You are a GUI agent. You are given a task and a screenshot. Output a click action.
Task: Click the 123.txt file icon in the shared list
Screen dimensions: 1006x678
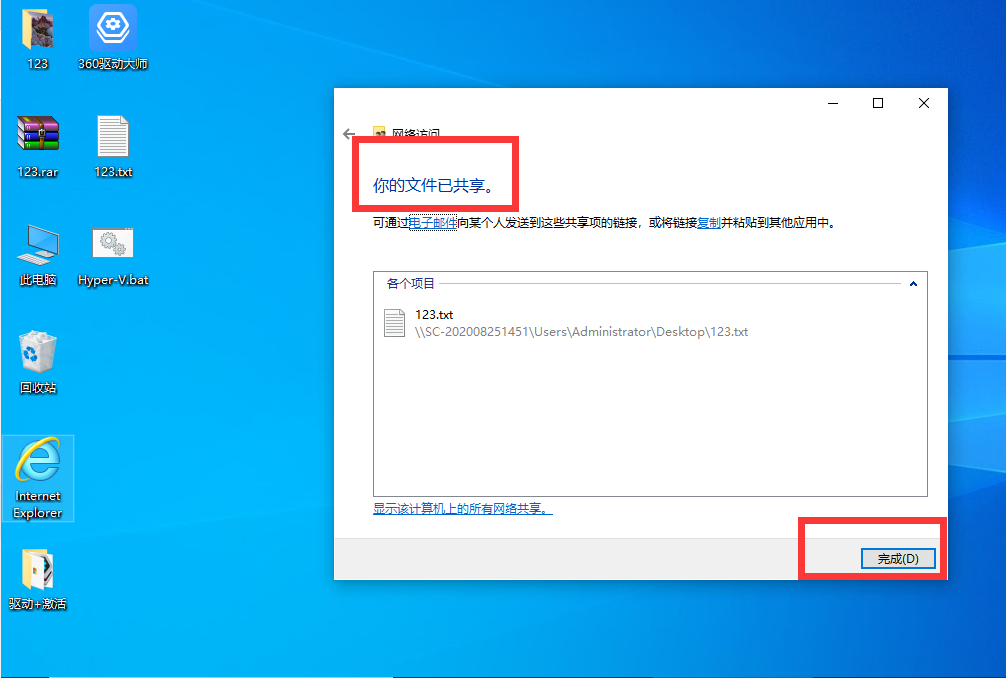pyautogui.click(x=396, y=321)
